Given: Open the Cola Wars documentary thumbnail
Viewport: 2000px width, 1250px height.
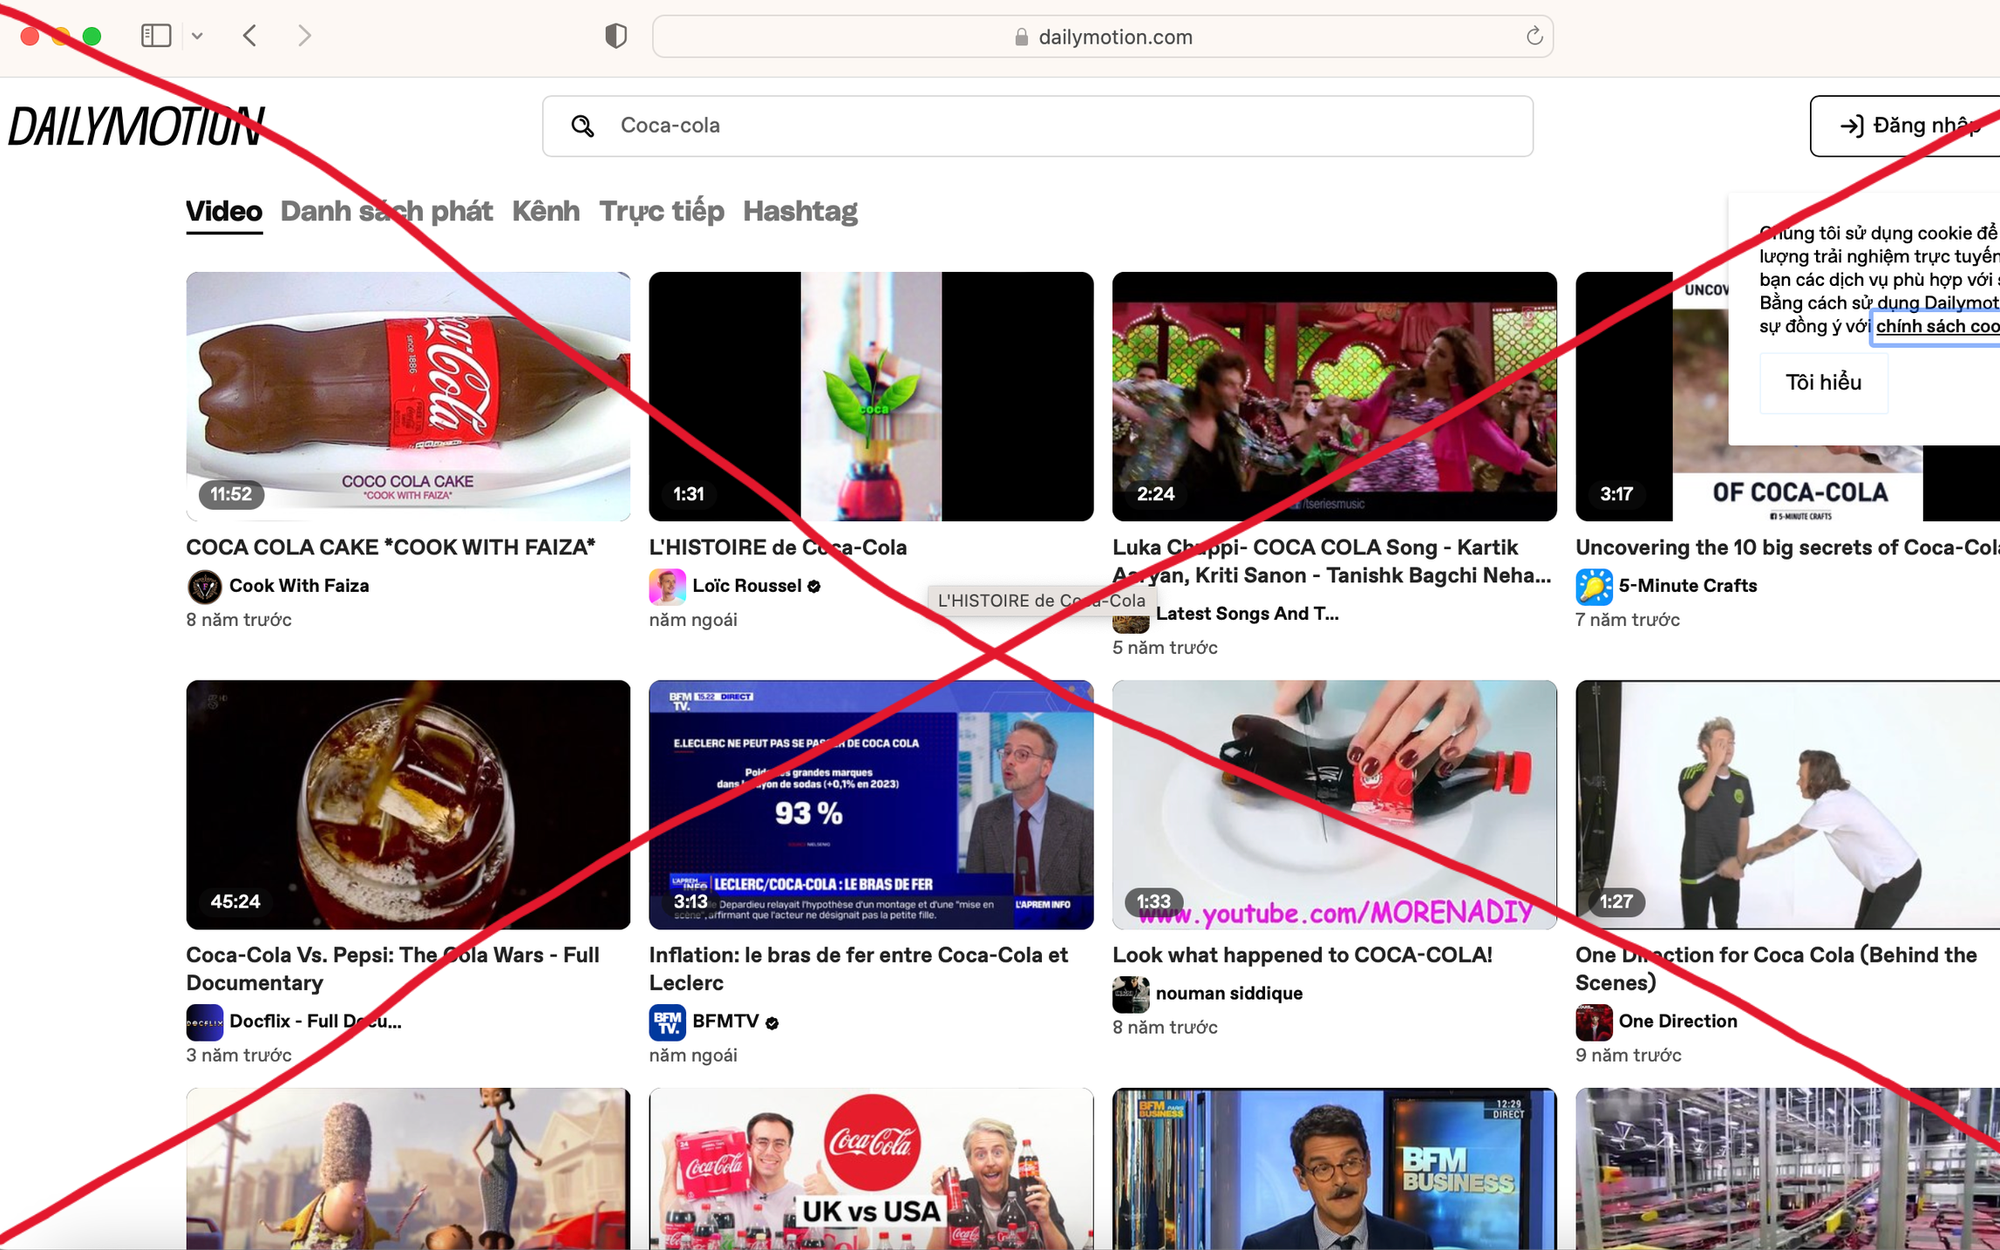Looking at the screenshot, I should click(408, 805).
